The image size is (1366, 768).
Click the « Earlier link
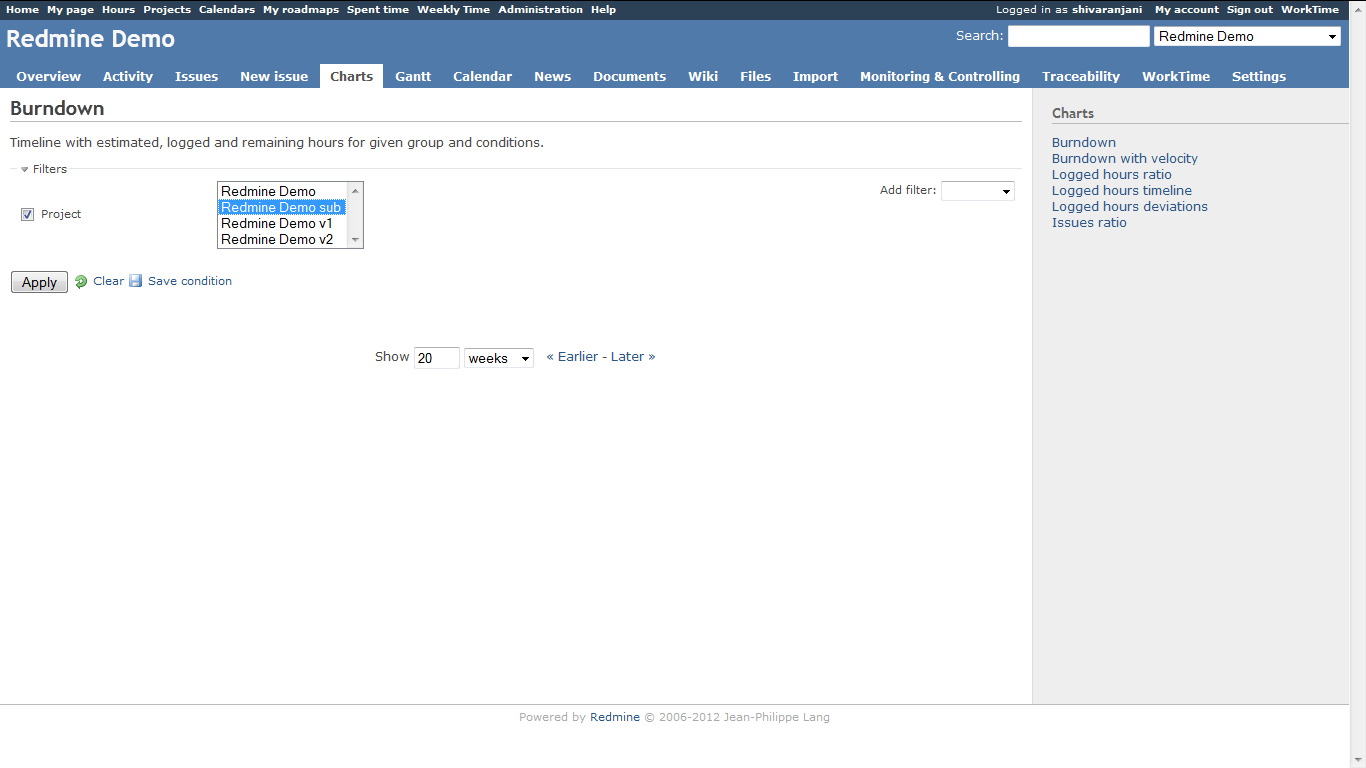[572, 356]
